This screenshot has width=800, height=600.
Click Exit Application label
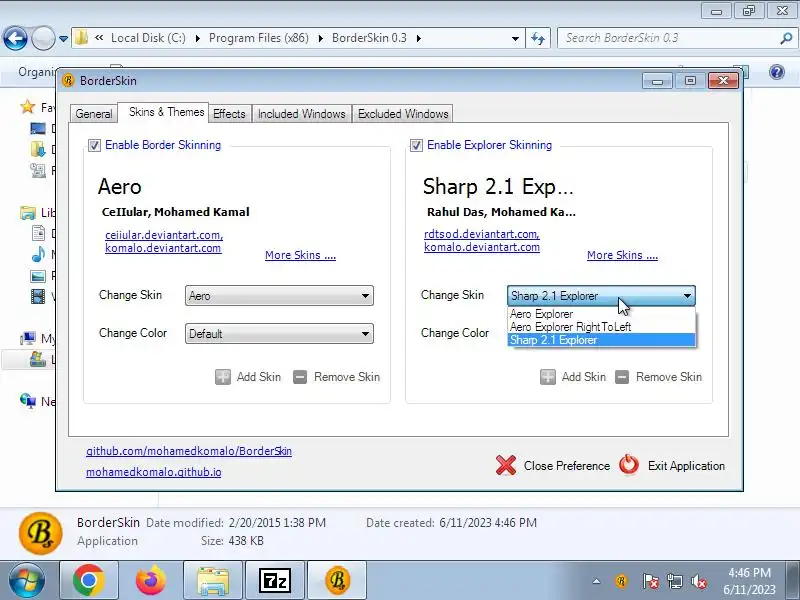pos(686,466)
